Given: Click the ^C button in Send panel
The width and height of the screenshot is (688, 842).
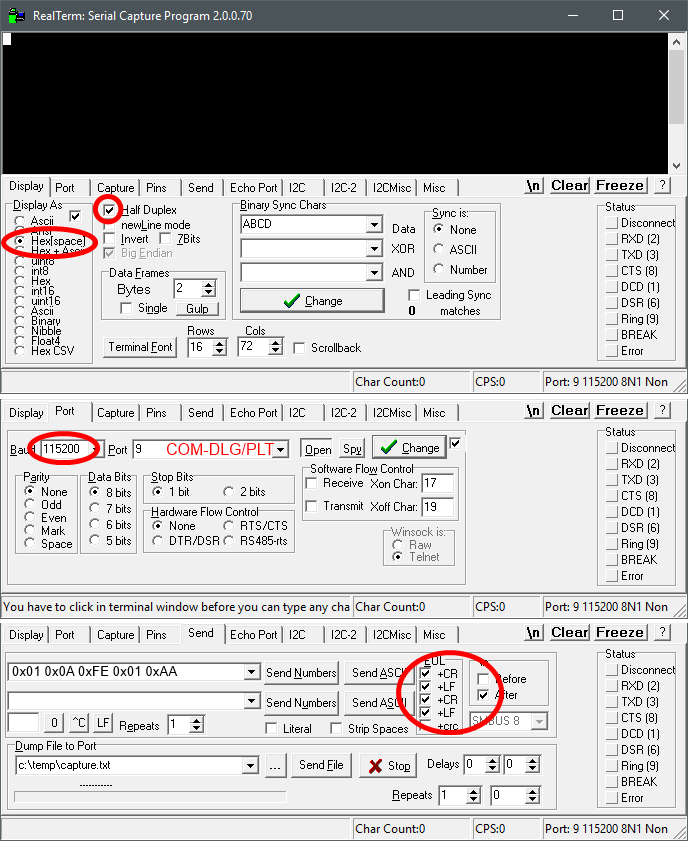Looking at the screenshot, I should point(79,723).
